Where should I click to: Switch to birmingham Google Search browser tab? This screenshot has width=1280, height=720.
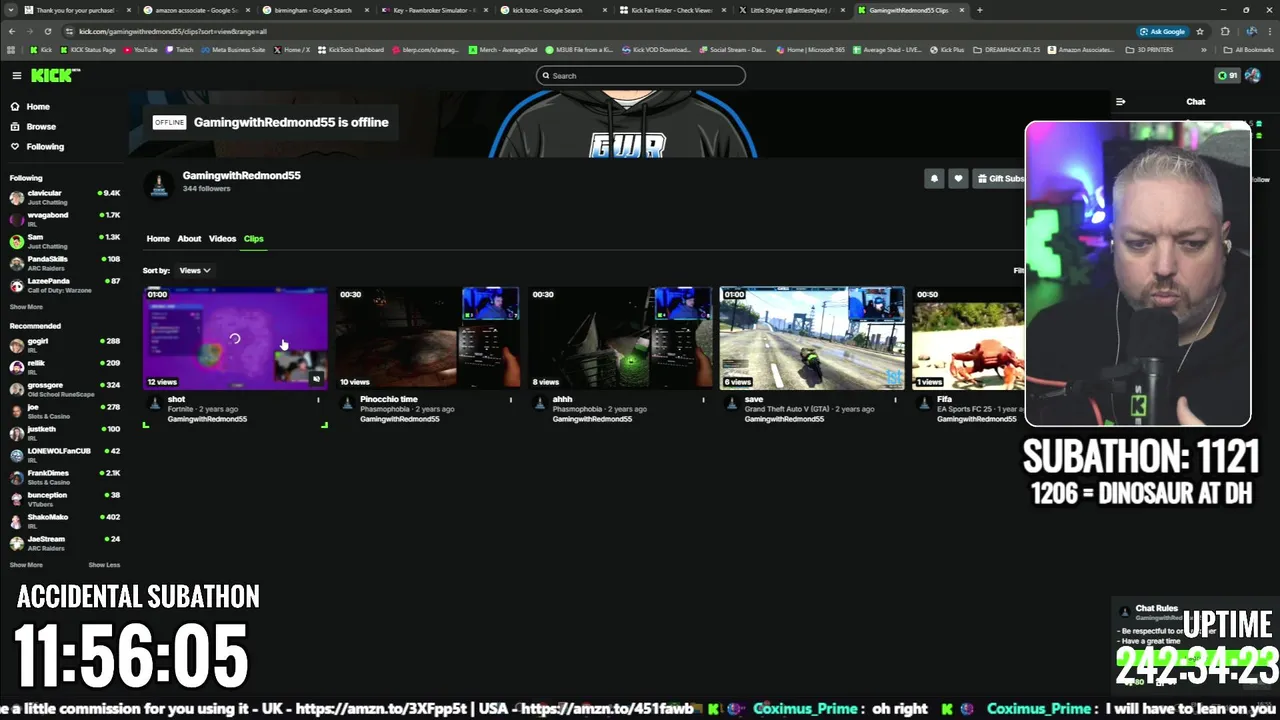click(312, 10)
